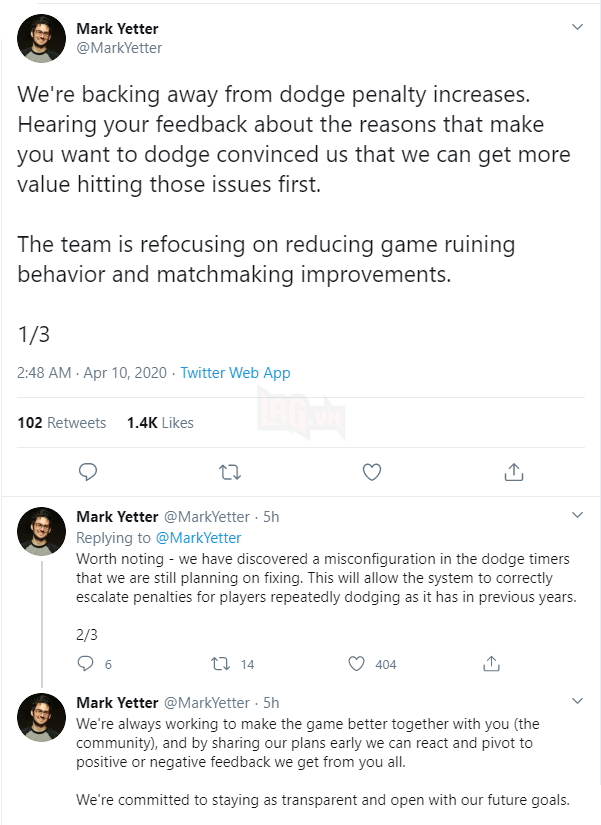601x825 pixels.
Task: View the 1.4K Likes list
Action: pyautogui.click(x=159, y=422)
